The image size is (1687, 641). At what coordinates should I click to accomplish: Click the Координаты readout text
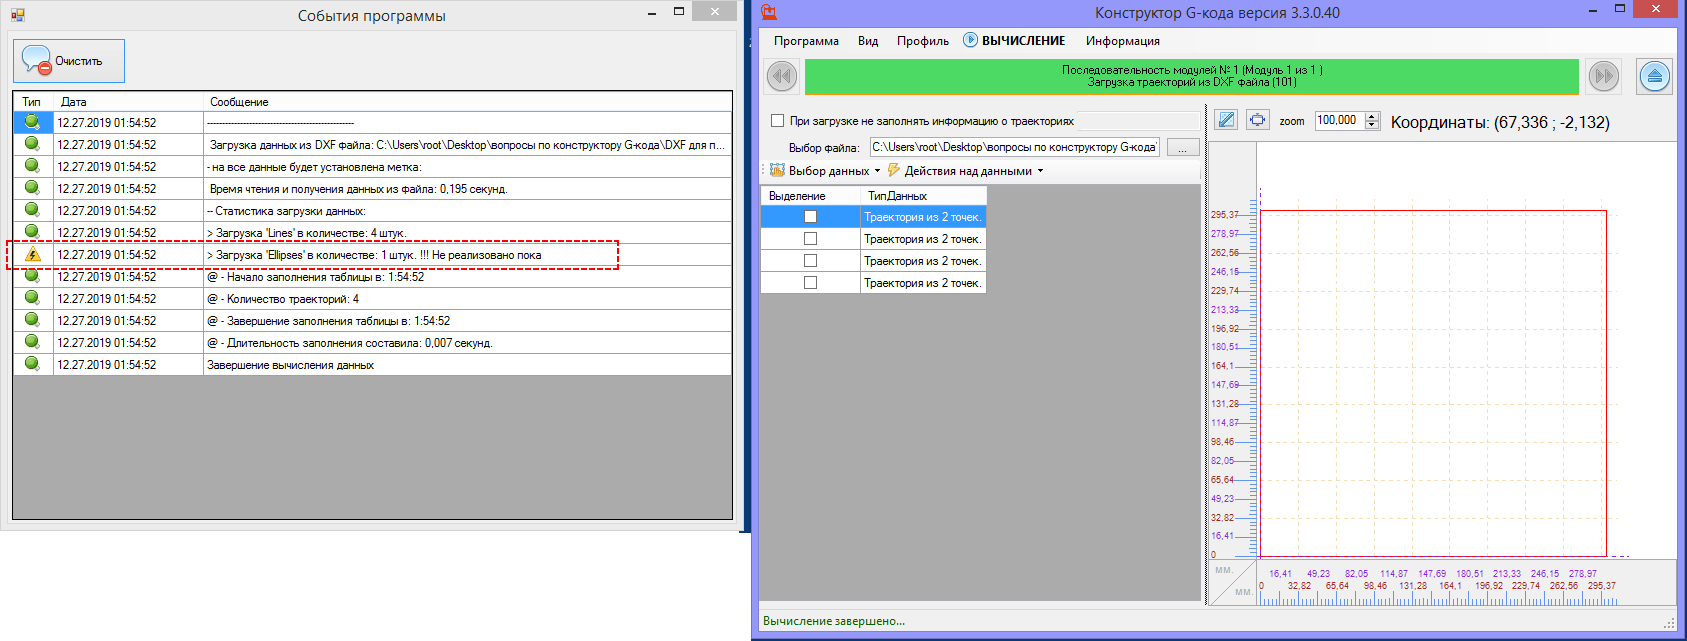point(1500,123)
